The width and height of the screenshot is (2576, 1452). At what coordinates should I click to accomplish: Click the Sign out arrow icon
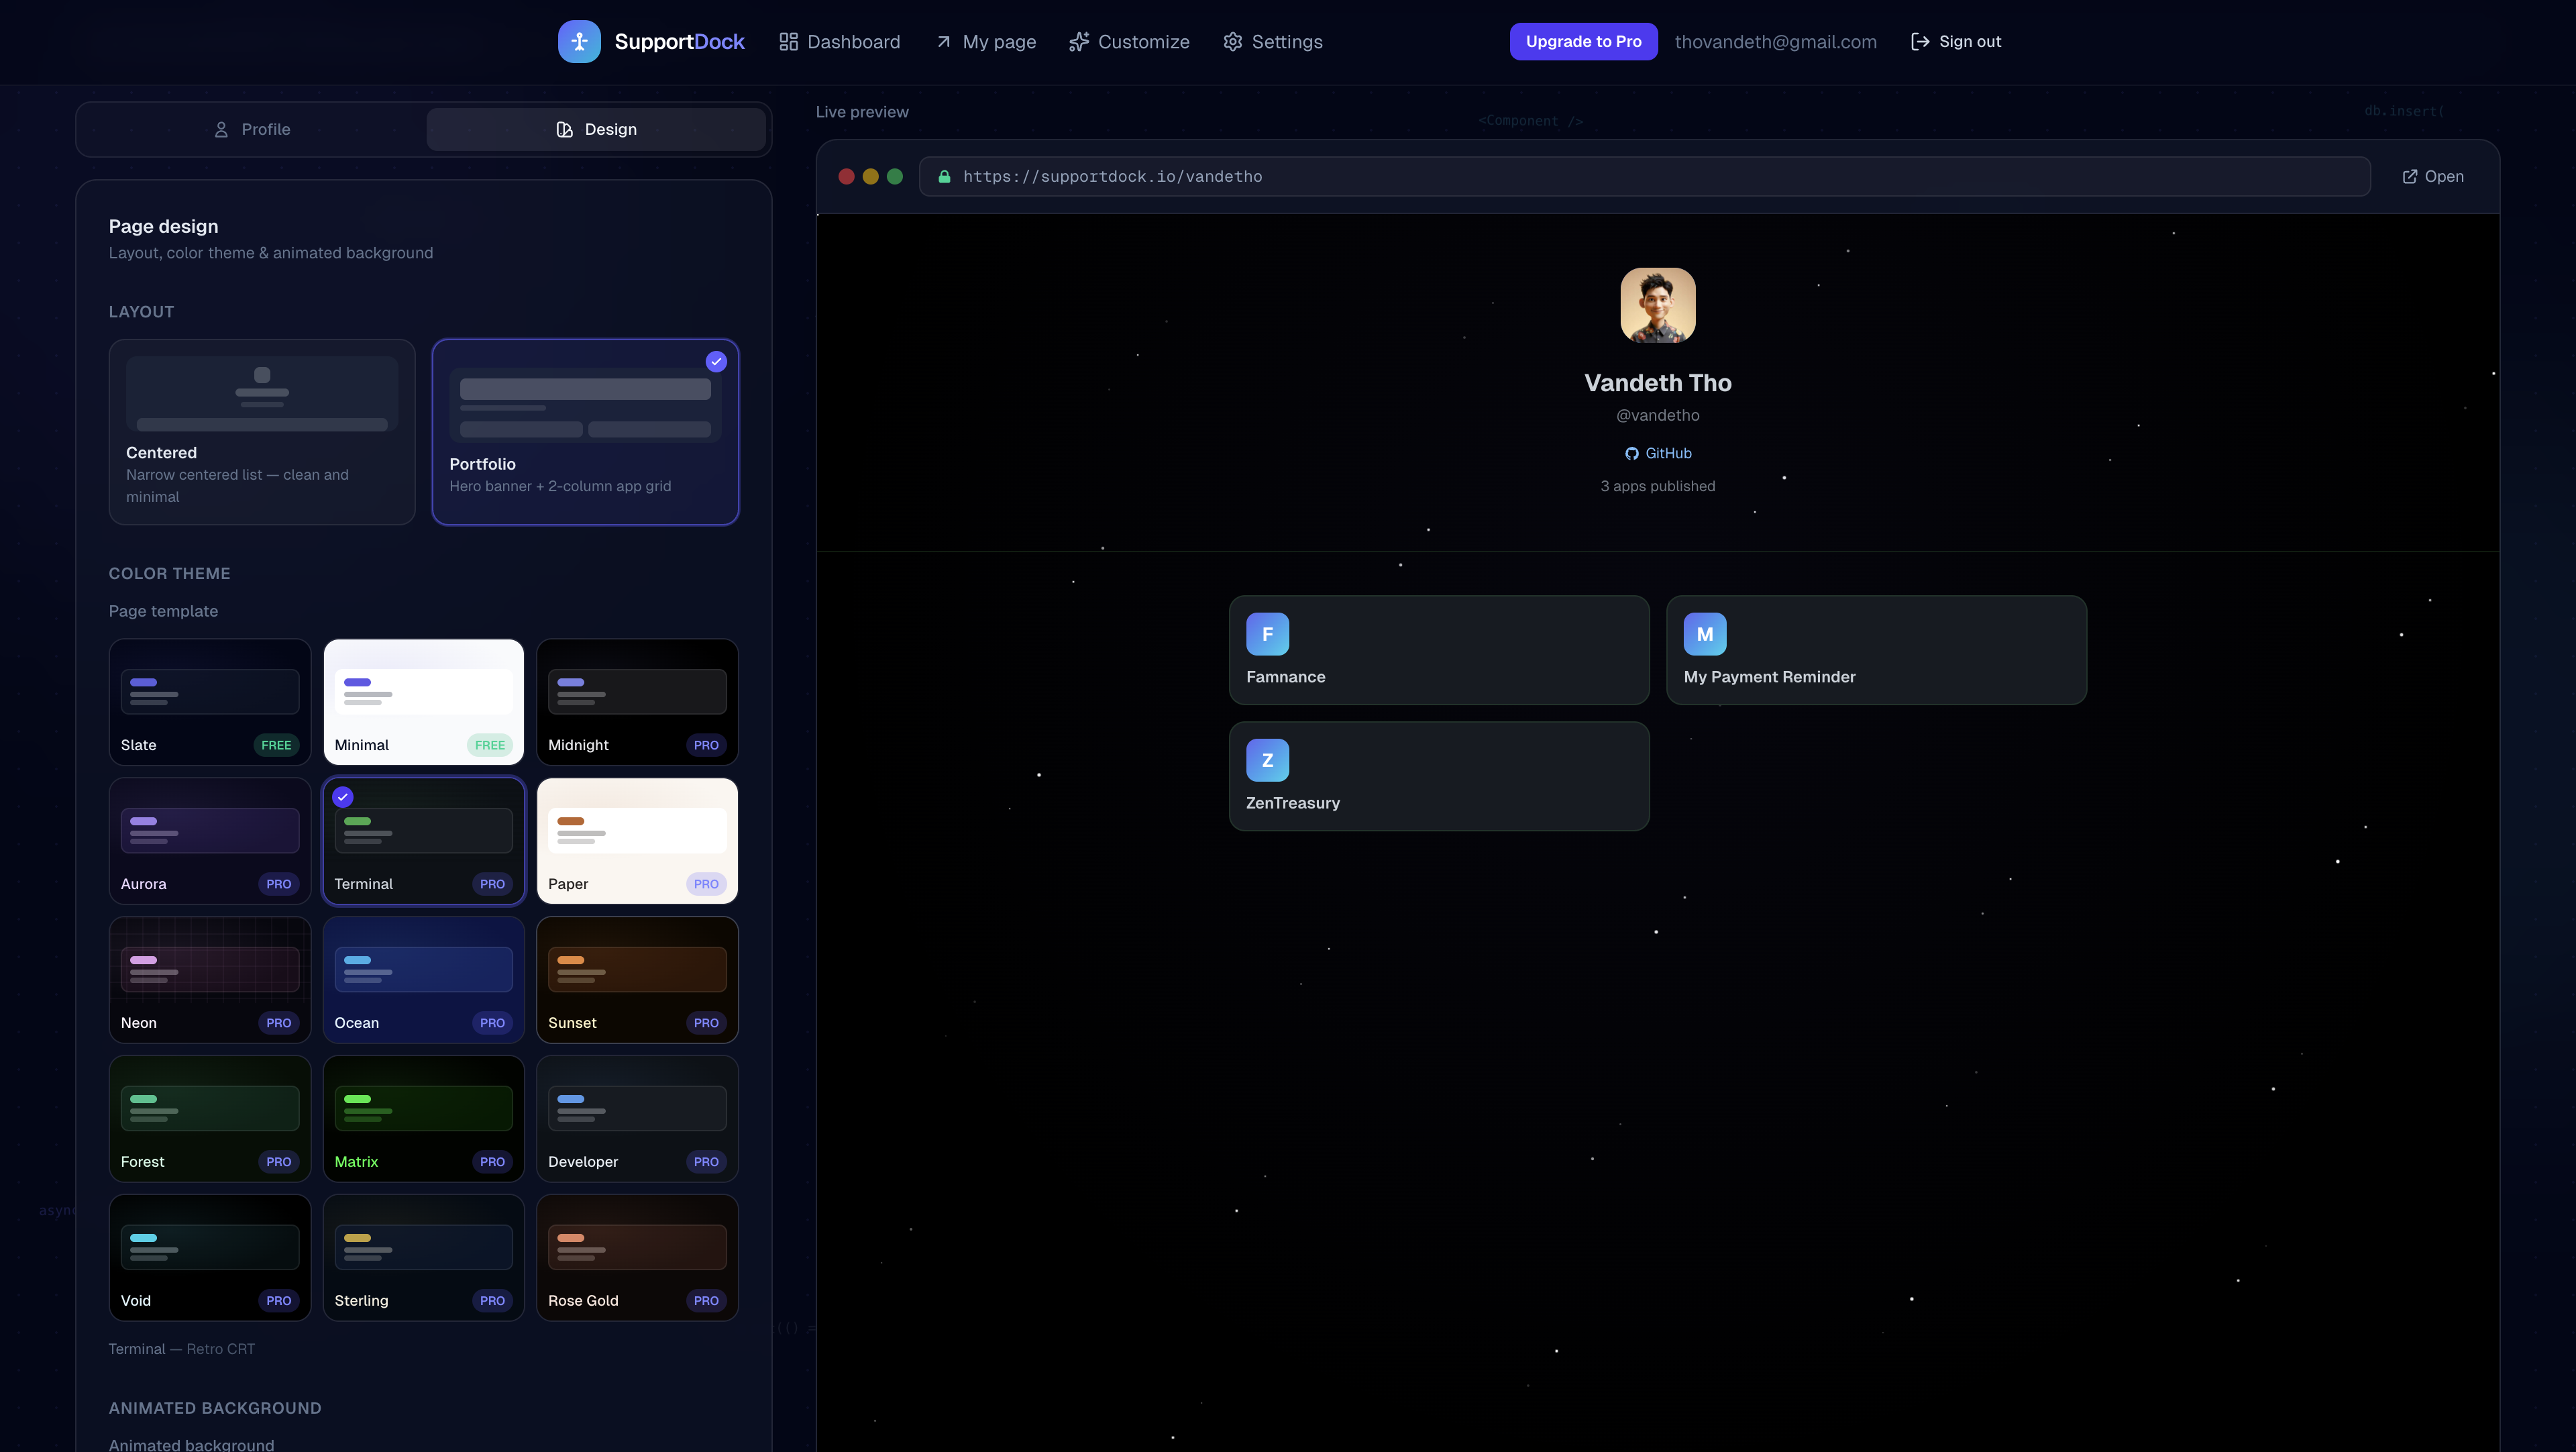point(1919,42)
